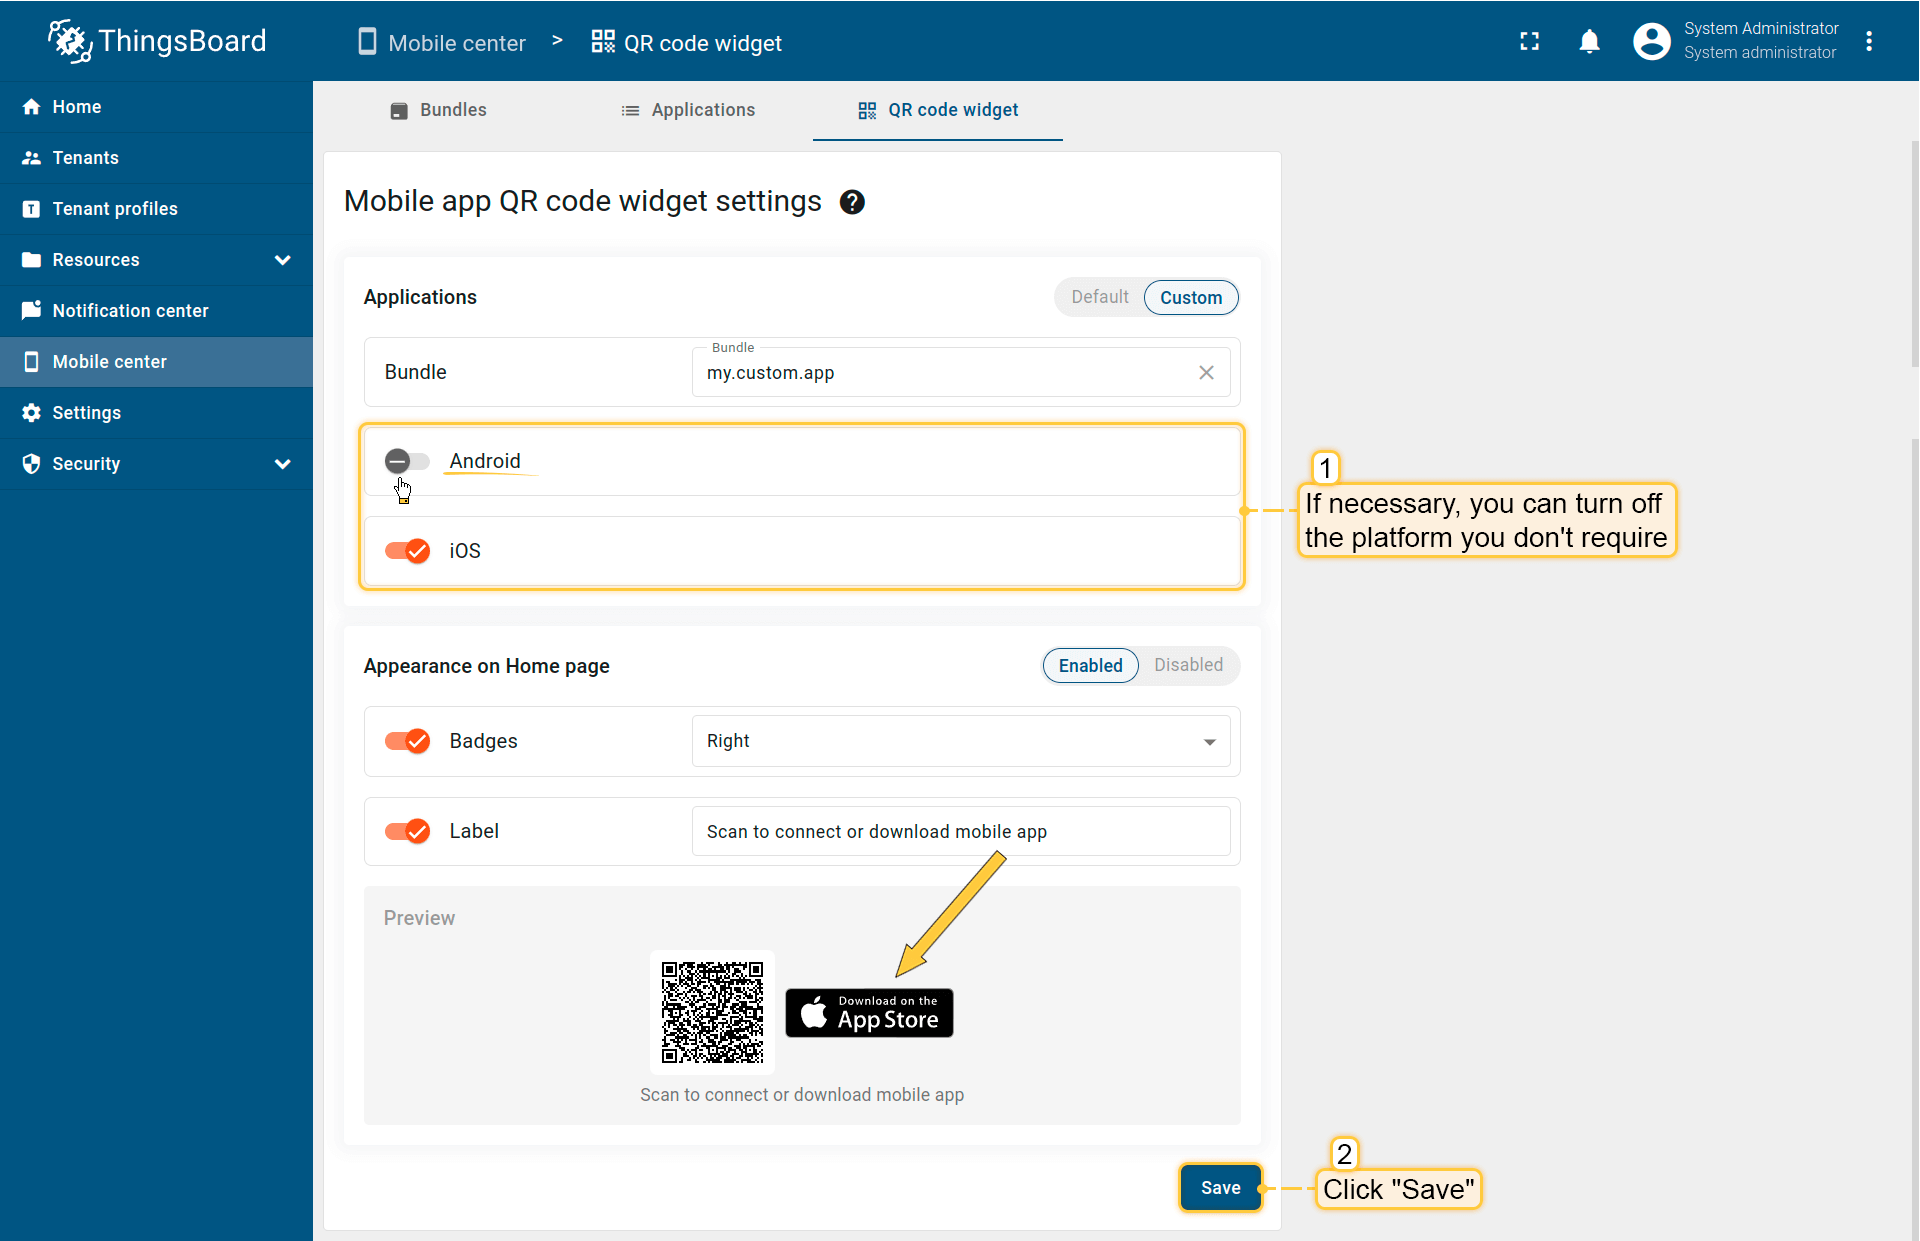
Task: Open the three-dot user menu
Action: coord(1868,41)
